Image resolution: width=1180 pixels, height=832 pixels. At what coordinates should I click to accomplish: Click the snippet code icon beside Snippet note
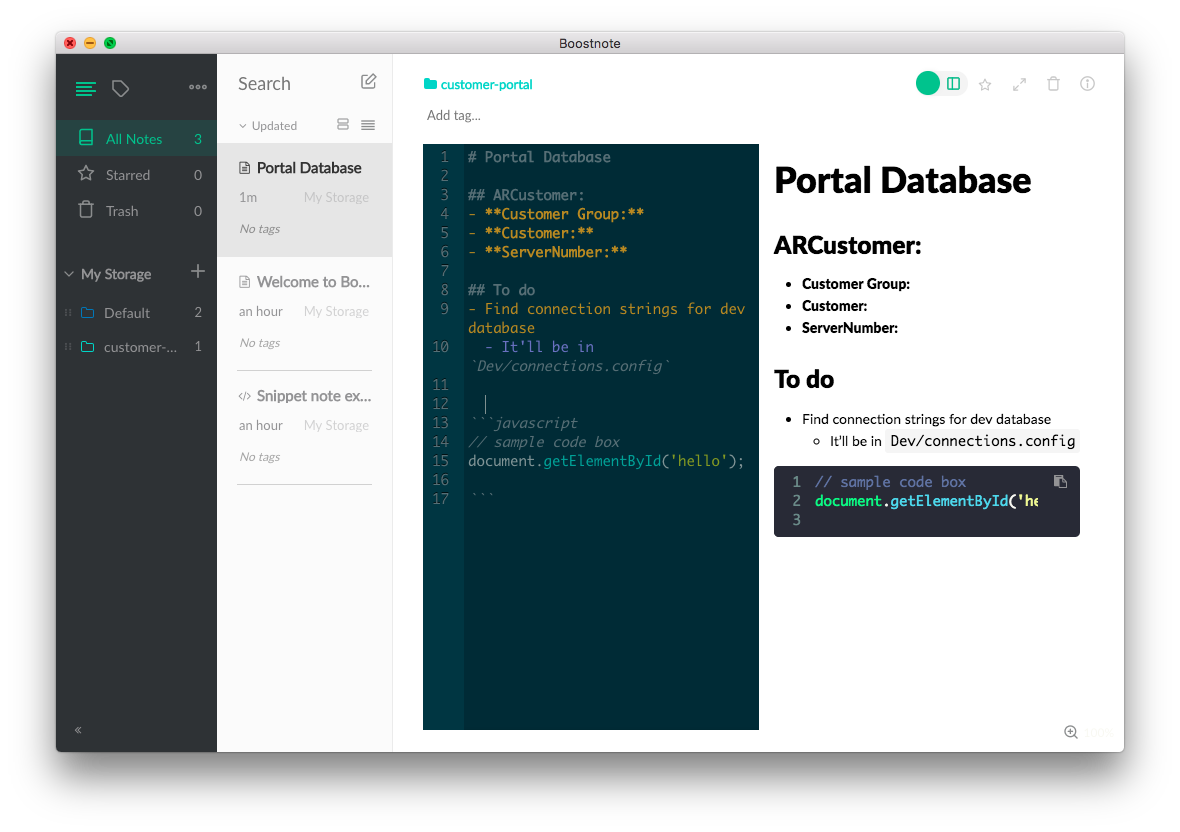click(245, 396)
